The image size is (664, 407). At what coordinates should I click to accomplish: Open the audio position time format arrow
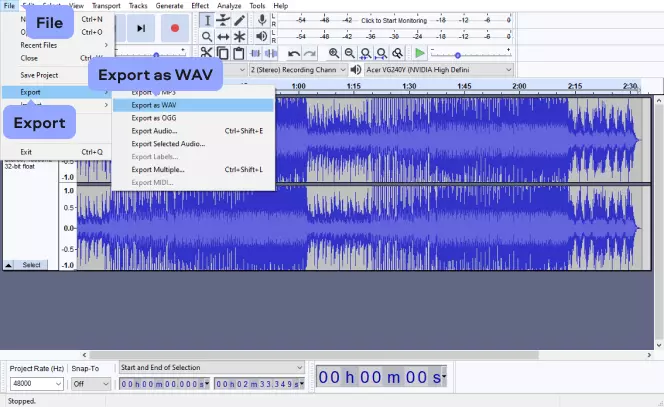click(443, 376)
